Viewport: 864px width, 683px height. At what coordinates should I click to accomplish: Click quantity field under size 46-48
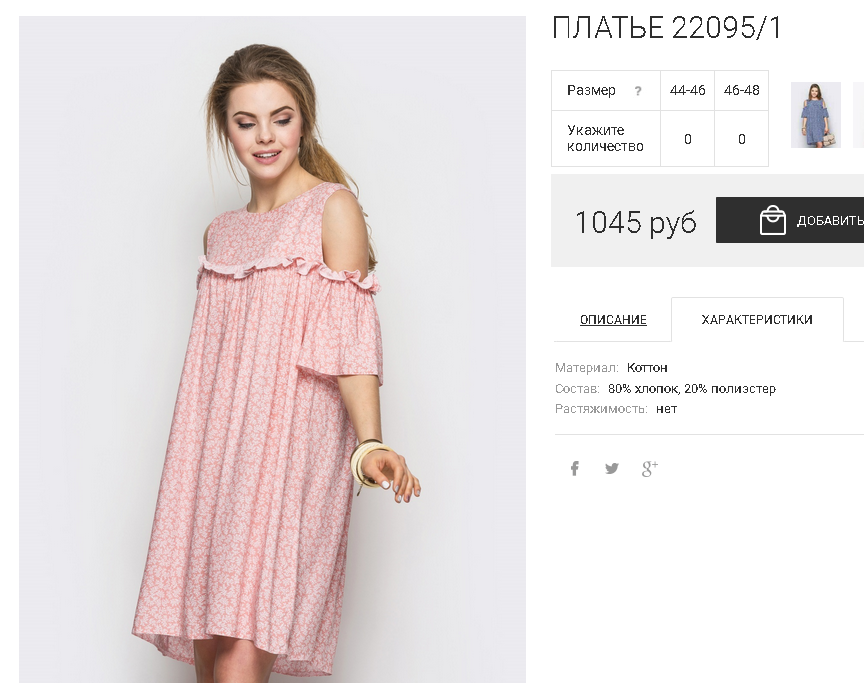click(742, 139)
